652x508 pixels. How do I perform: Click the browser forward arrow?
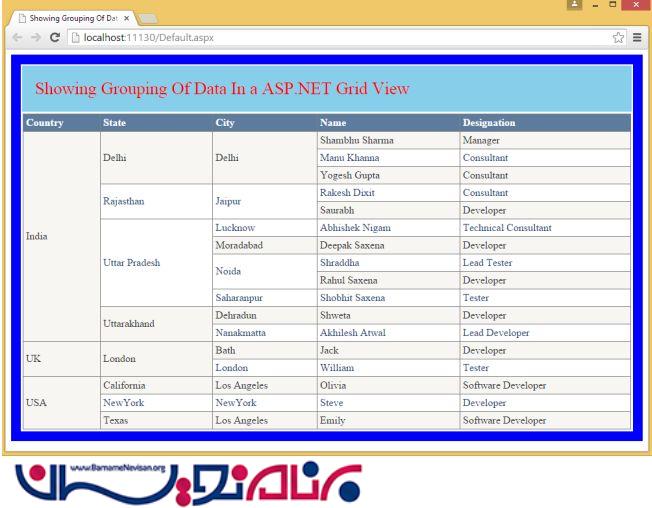[34, 38]
